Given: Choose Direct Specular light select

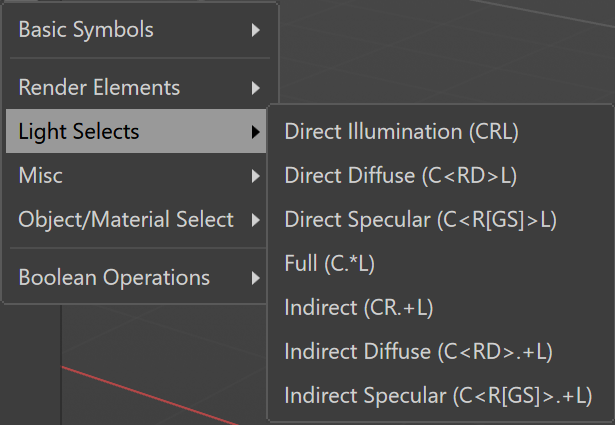Looking at the screenshot, I should [x=440, y=219].
